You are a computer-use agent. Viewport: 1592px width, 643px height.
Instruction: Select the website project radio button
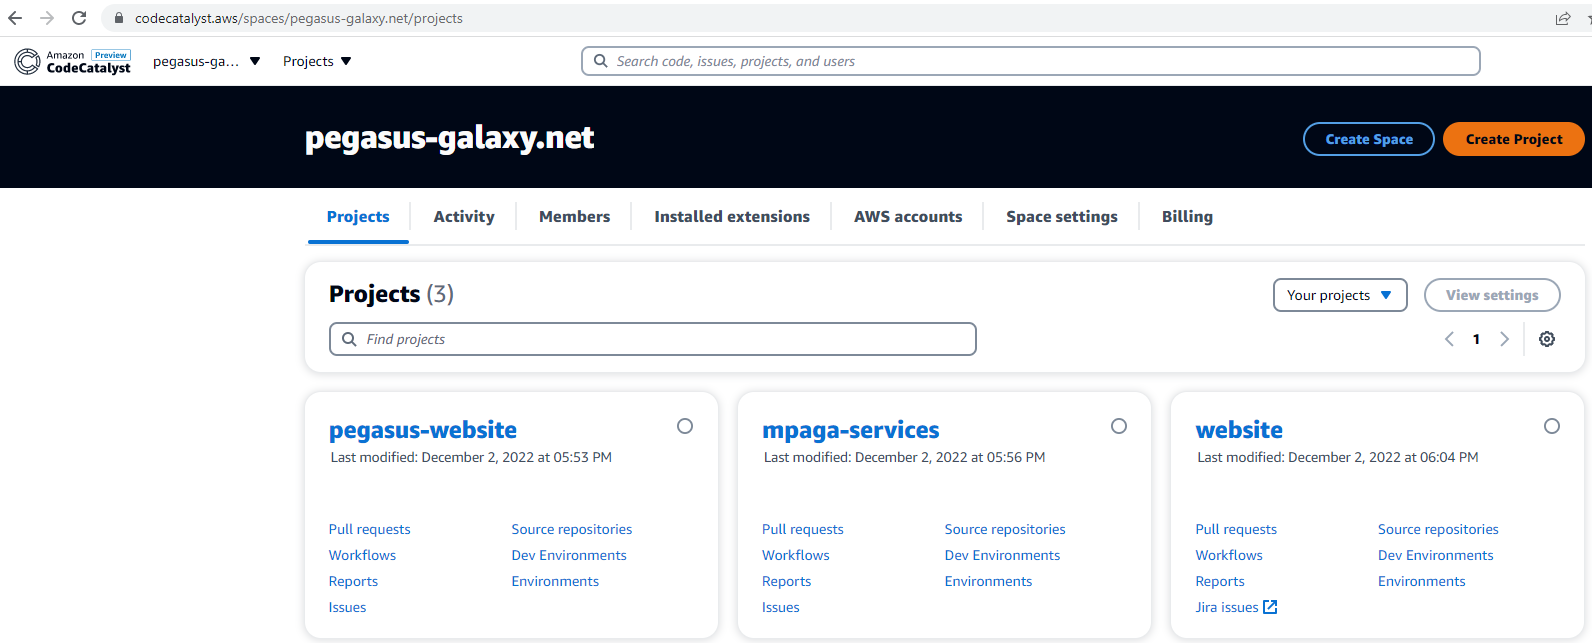click(1552, 426)
